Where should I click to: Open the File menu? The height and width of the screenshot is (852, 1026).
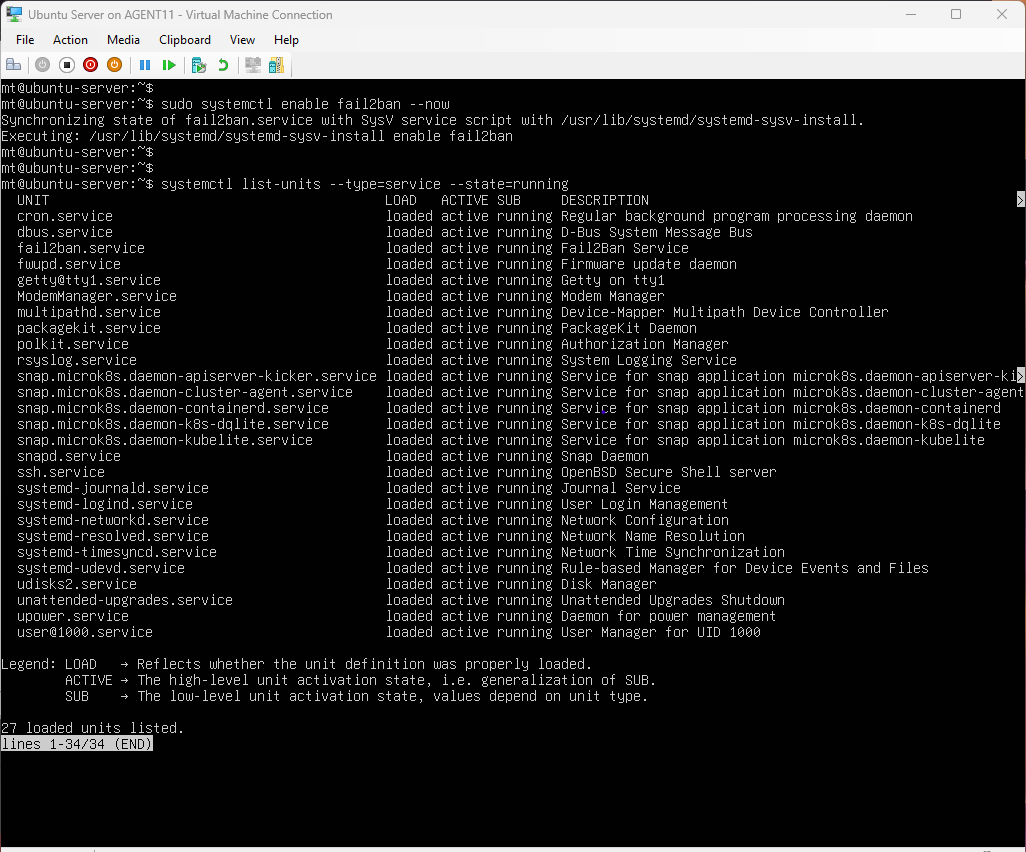pos(25,40)
